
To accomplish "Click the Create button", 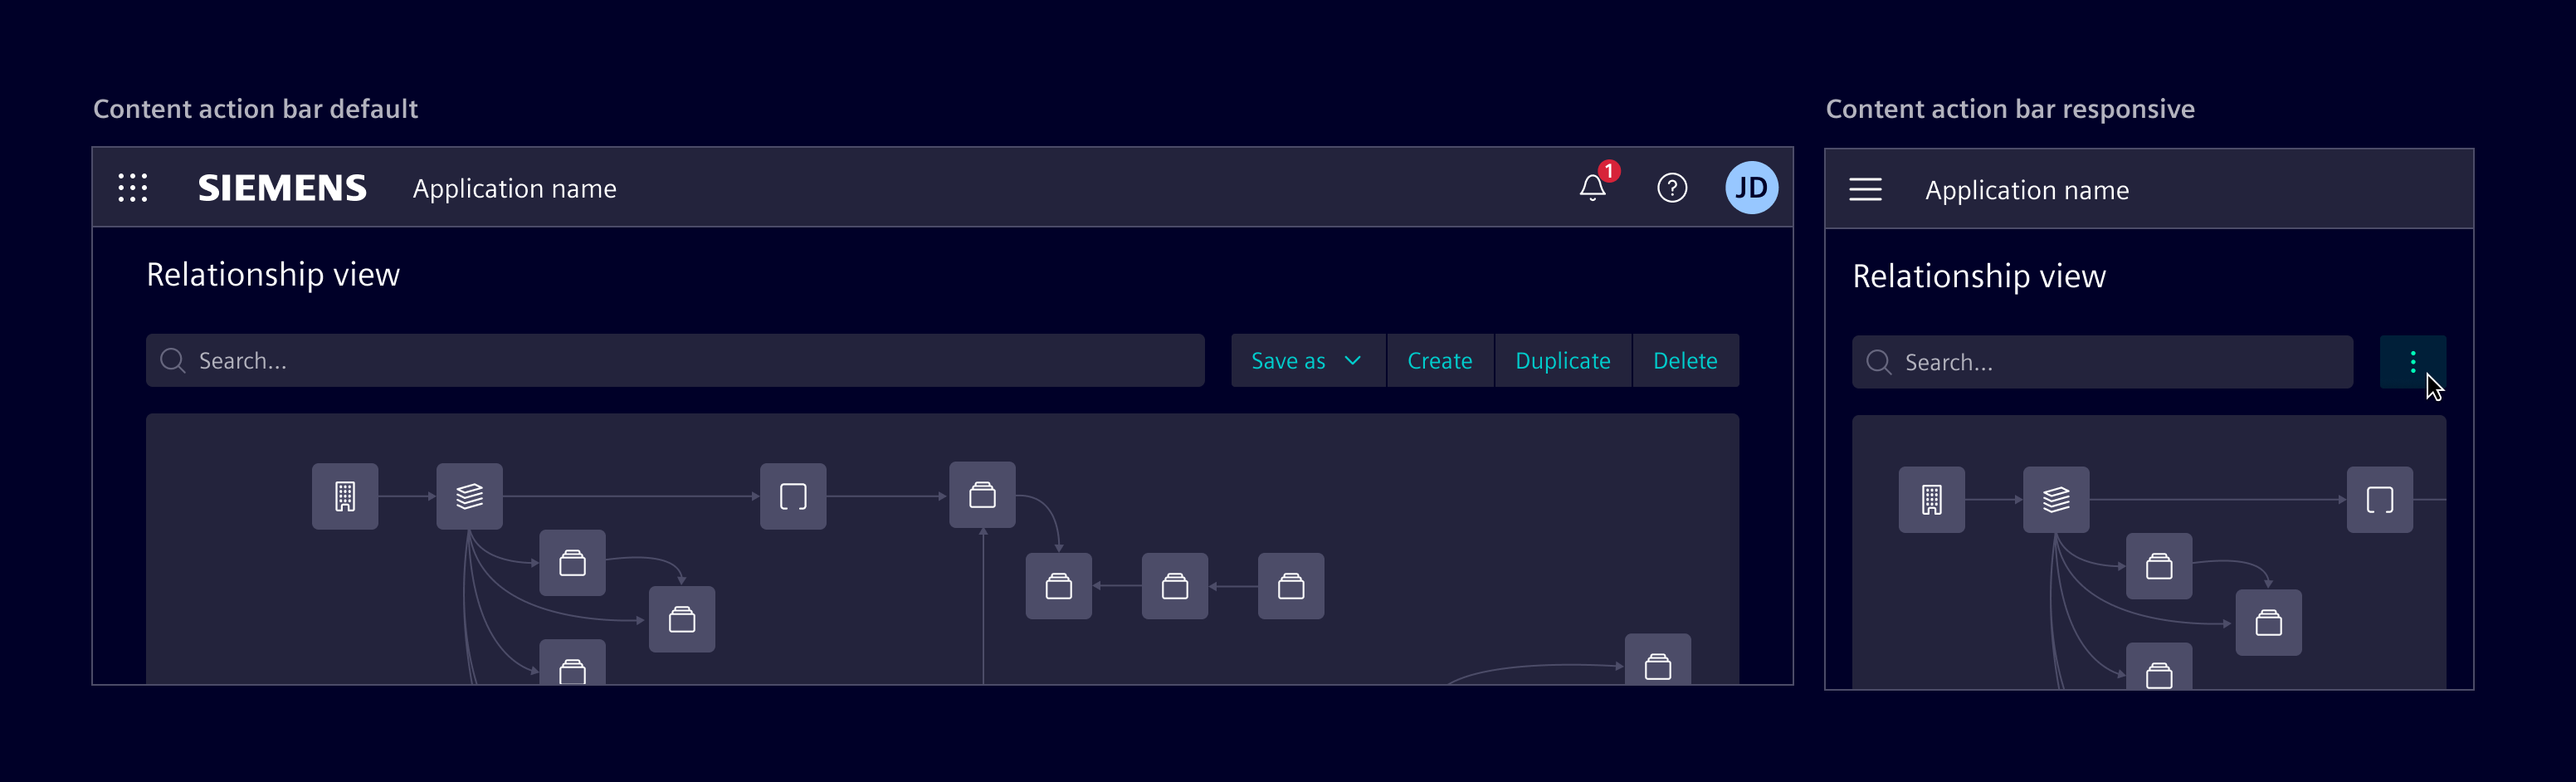I will pyautogui.click(x=1439, y=360).
